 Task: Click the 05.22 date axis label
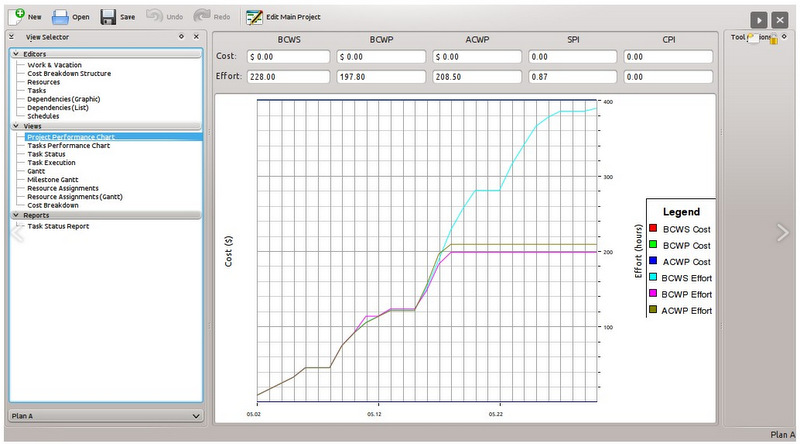pos(495,414)
